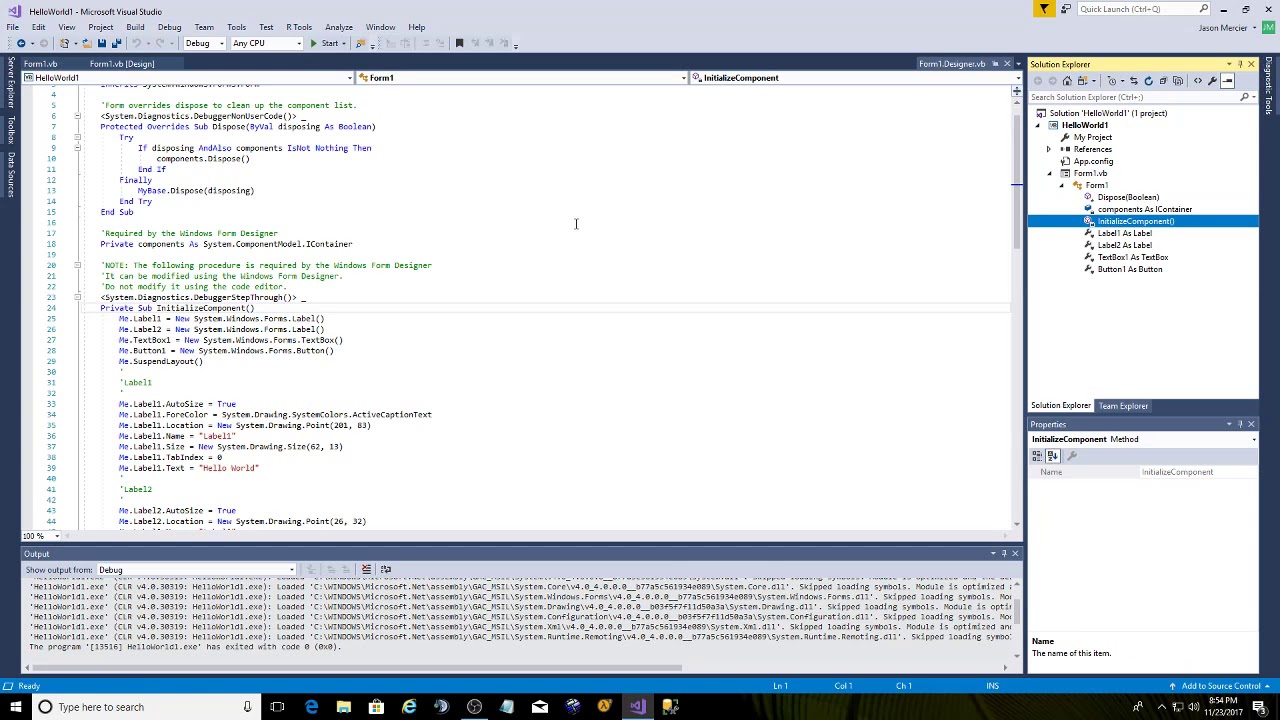Click the Pending Changes Filter clock icon
Image resolution: width=1280 pixels, height=720 pixels.
(1112, 81)
